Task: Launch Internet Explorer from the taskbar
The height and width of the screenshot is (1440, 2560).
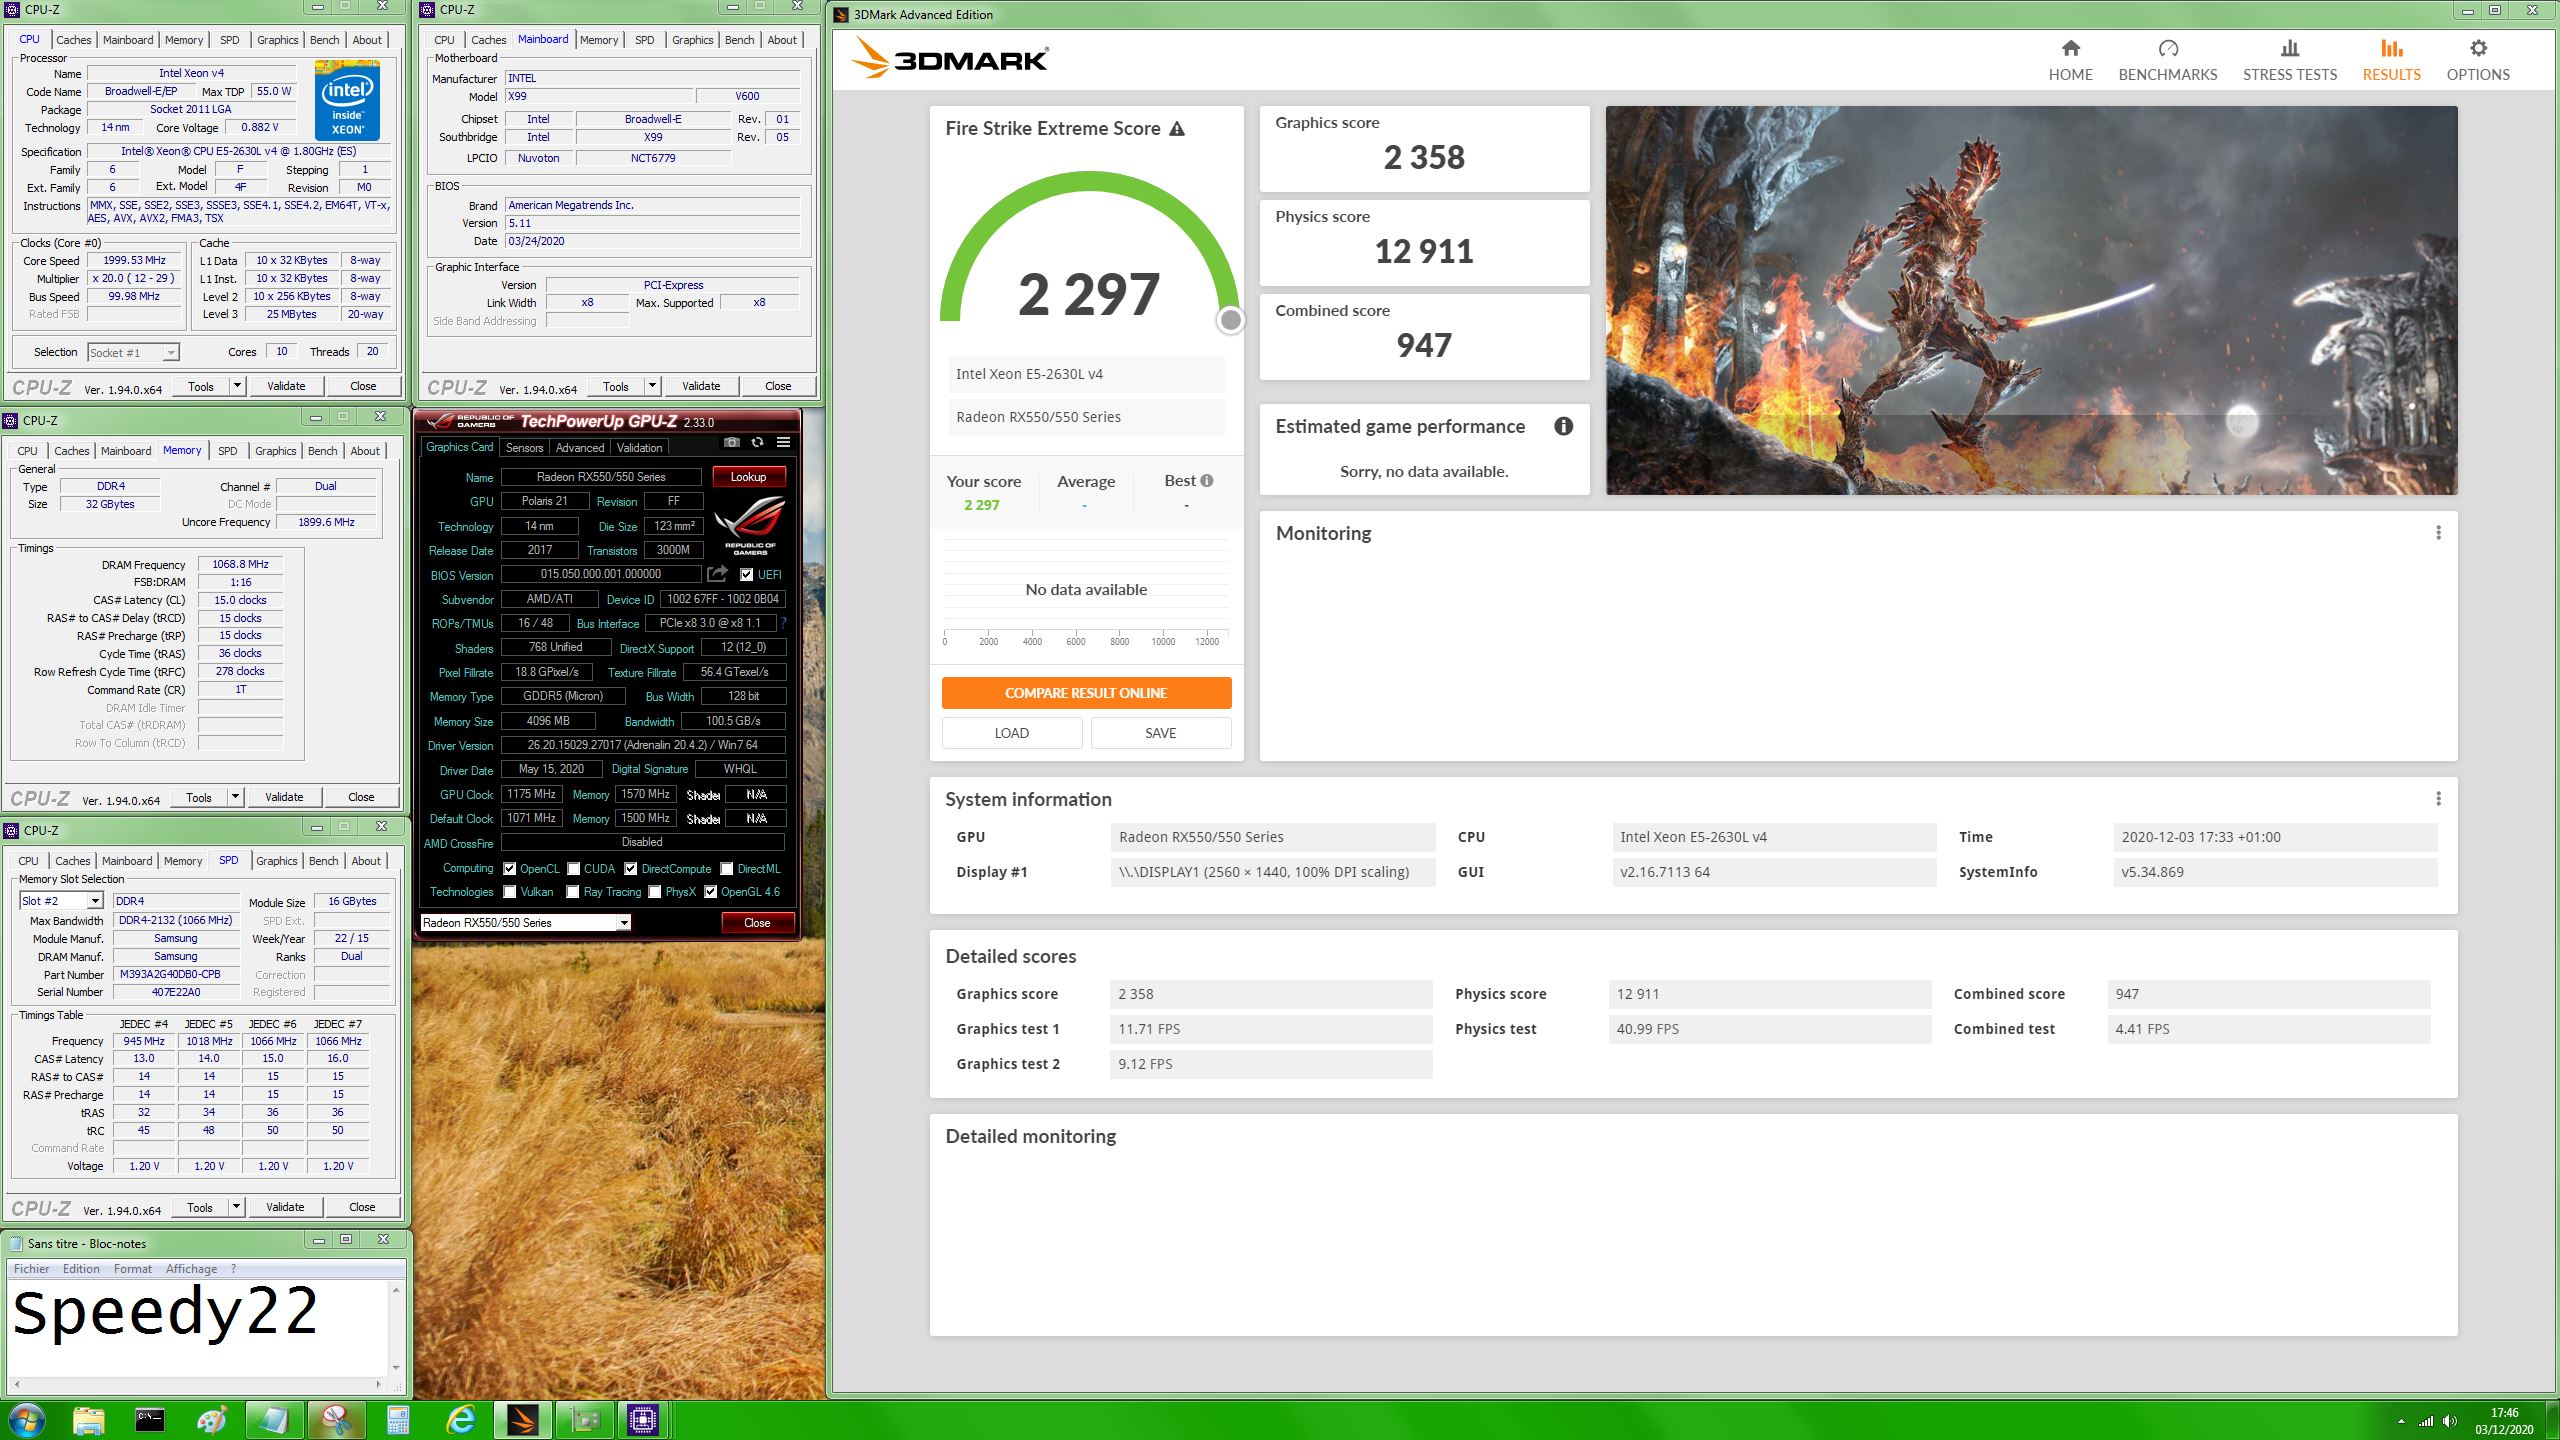Action: click(x=460, y=1420)
